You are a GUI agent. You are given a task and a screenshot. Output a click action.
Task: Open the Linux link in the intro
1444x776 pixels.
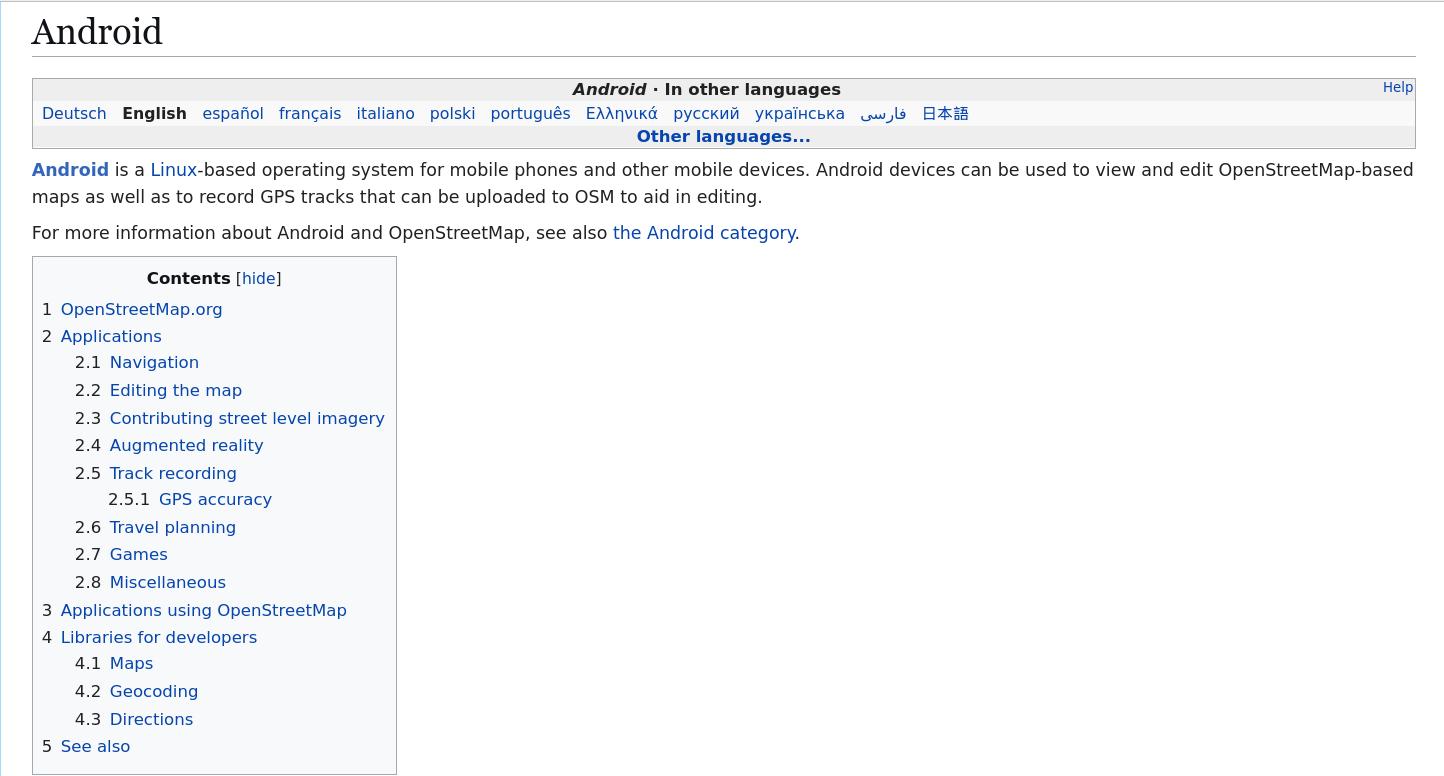173,170
